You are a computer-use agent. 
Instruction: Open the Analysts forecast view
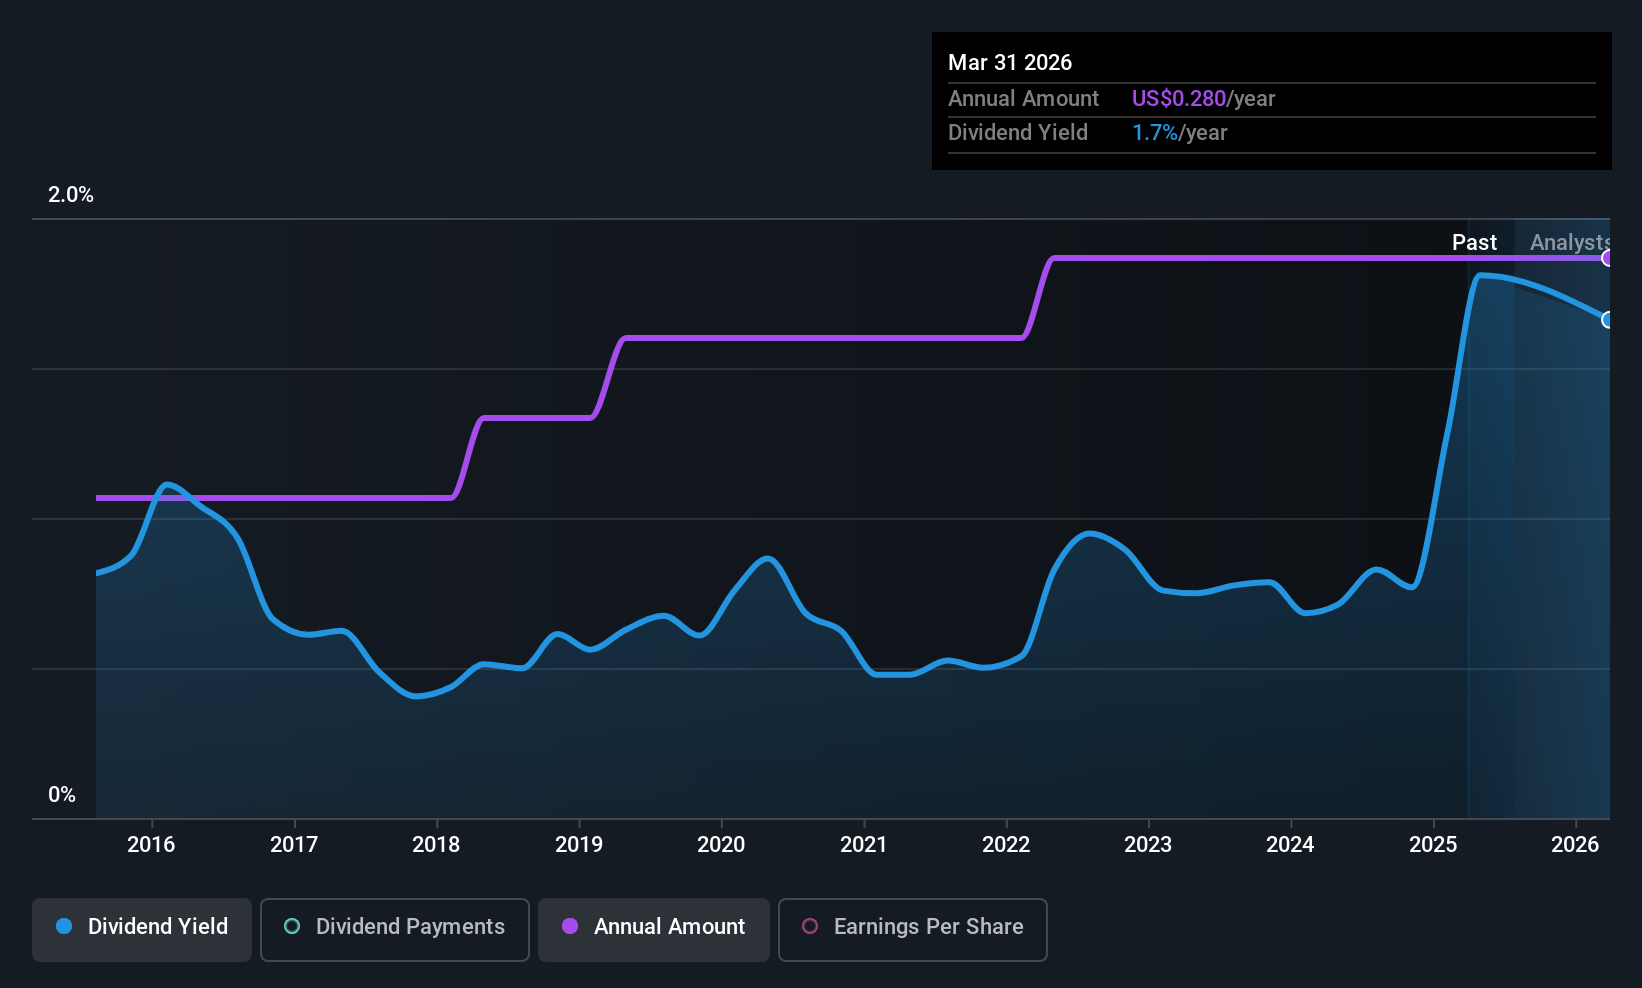[x=1568, y=242]
